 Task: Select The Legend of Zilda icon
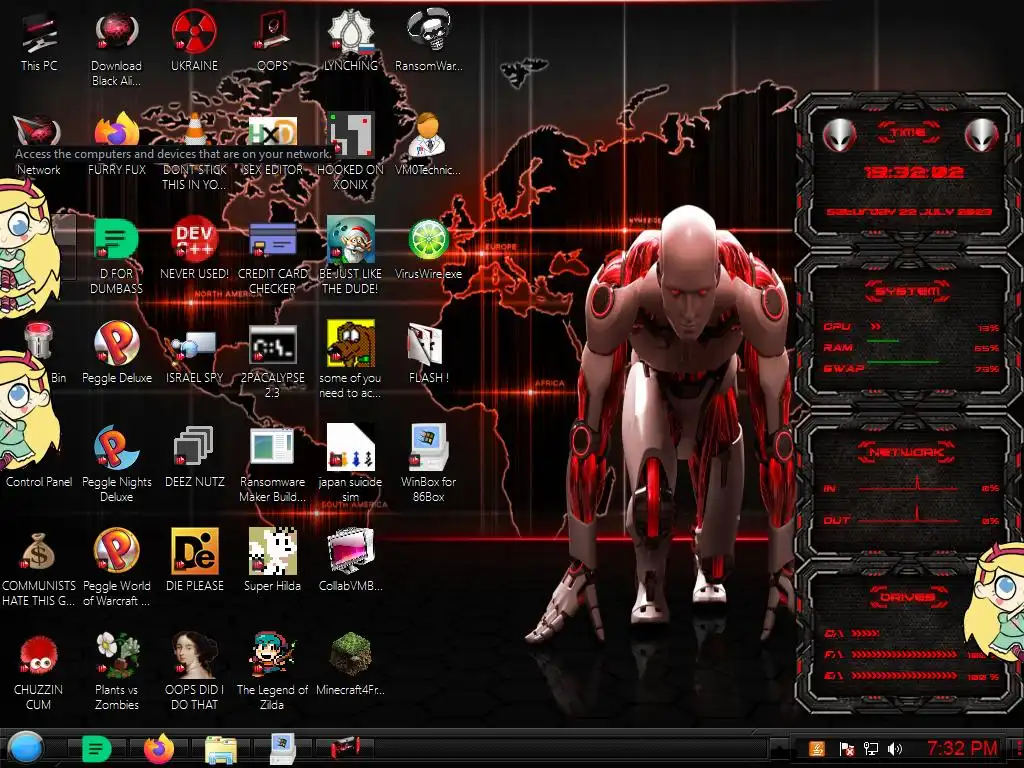[x=272, y=671]
